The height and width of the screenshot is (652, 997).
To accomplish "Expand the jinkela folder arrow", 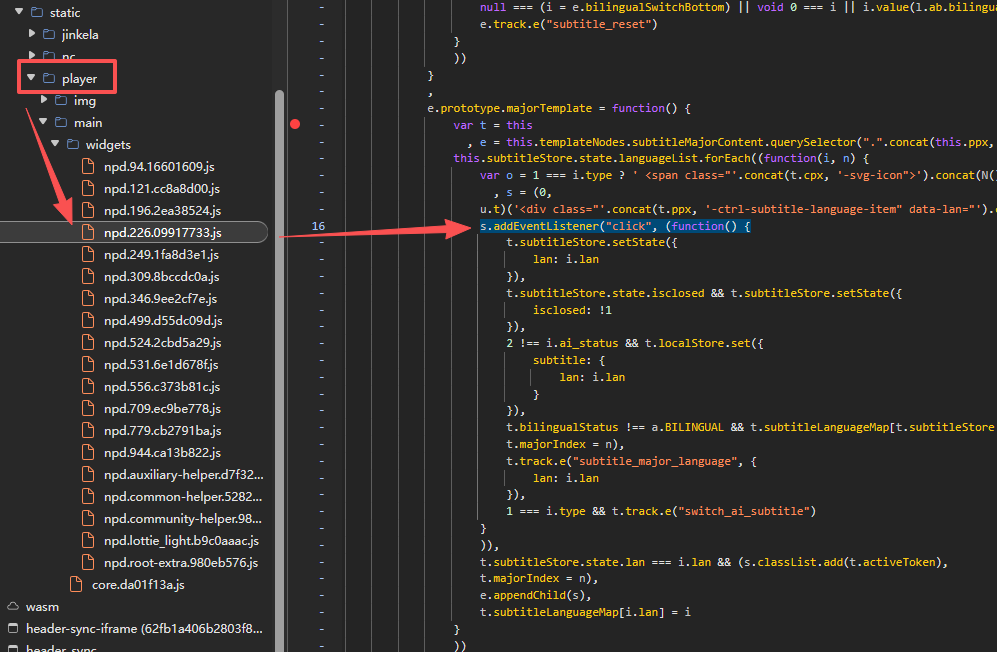I will click(31, 35).
